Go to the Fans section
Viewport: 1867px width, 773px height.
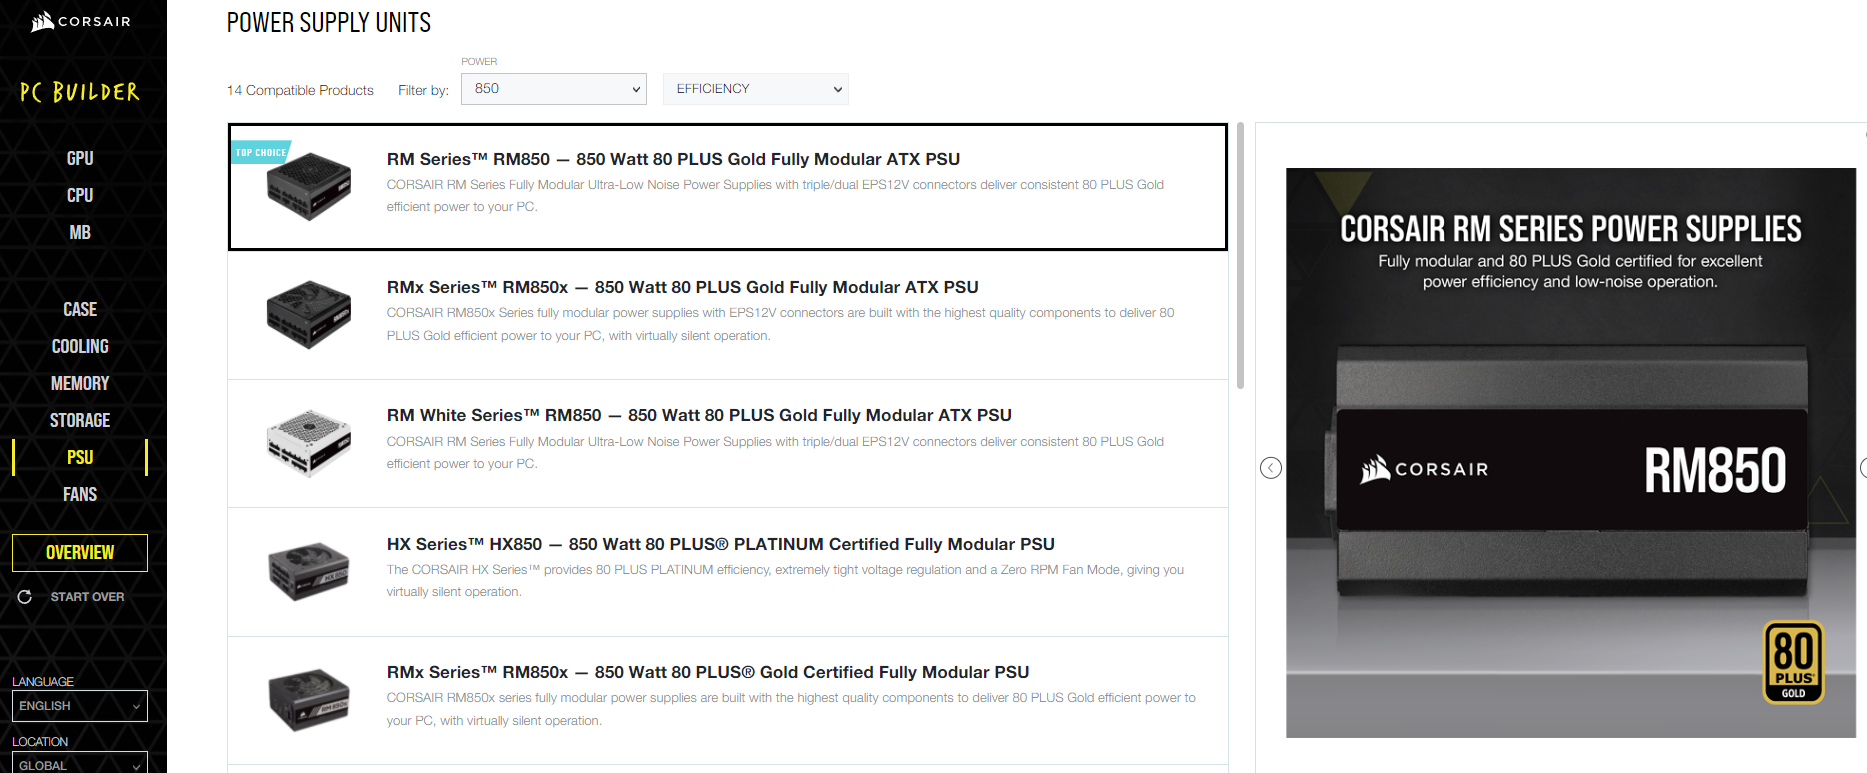80,494
